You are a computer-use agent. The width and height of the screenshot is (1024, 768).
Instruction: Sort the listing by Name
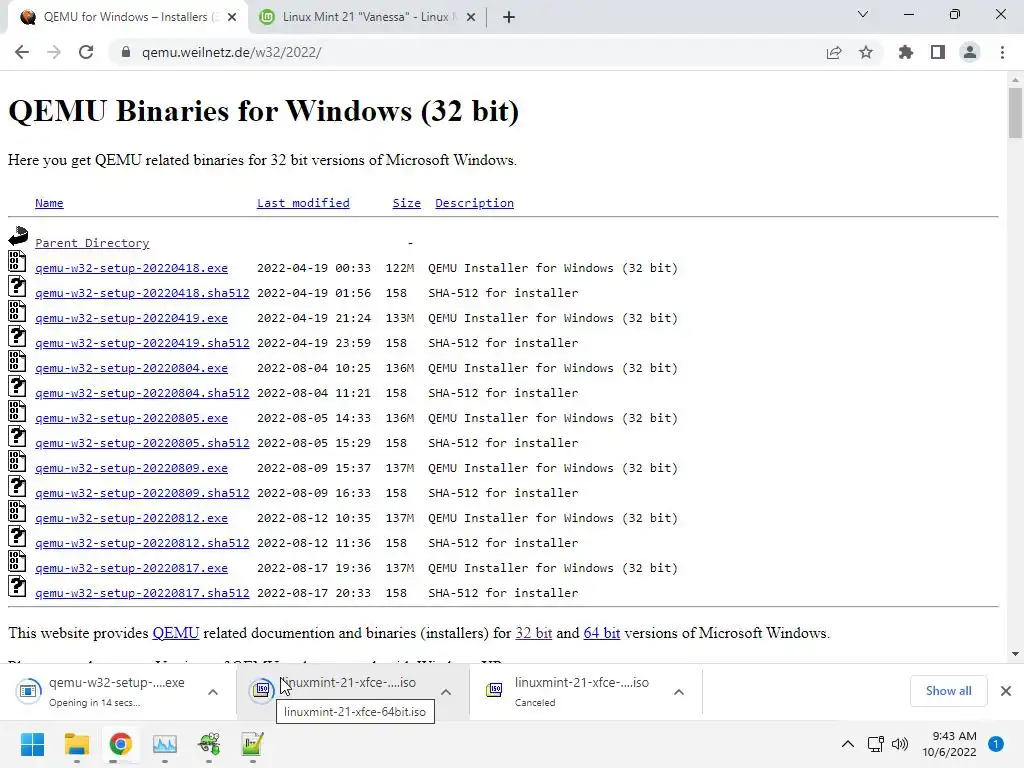pos(49,203)
